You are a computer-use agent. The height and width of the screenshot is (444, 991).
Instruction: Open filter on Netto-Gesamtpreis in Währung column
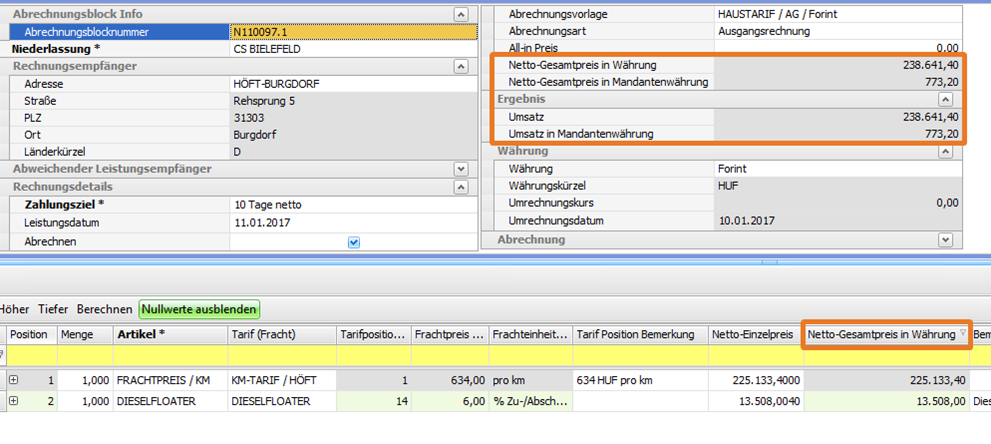tap(963, 334)
